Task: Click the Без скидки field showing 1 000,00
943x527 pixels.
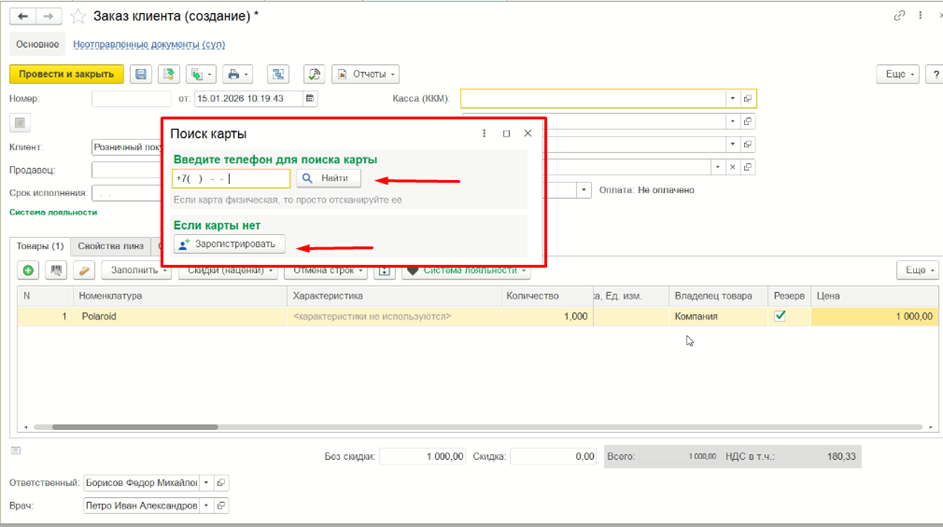Action: coord(422,457)
